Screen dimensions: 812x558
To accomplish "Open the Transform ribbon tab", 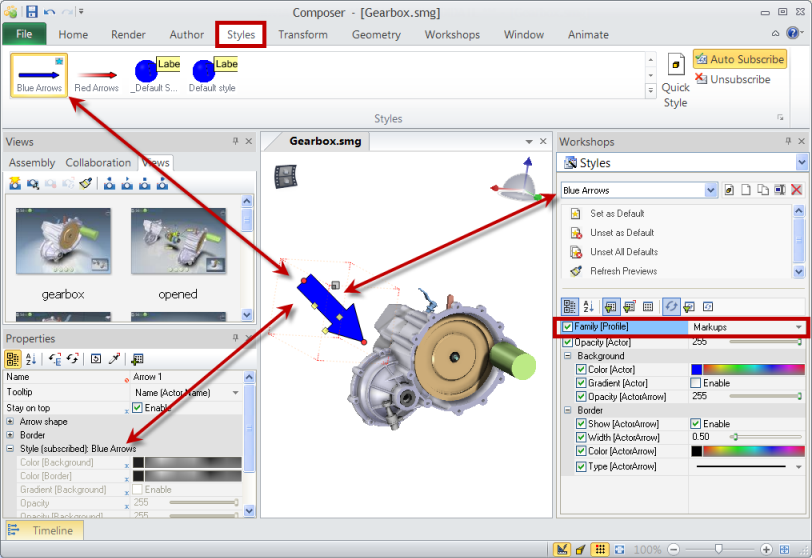I will tap(303, 35).
